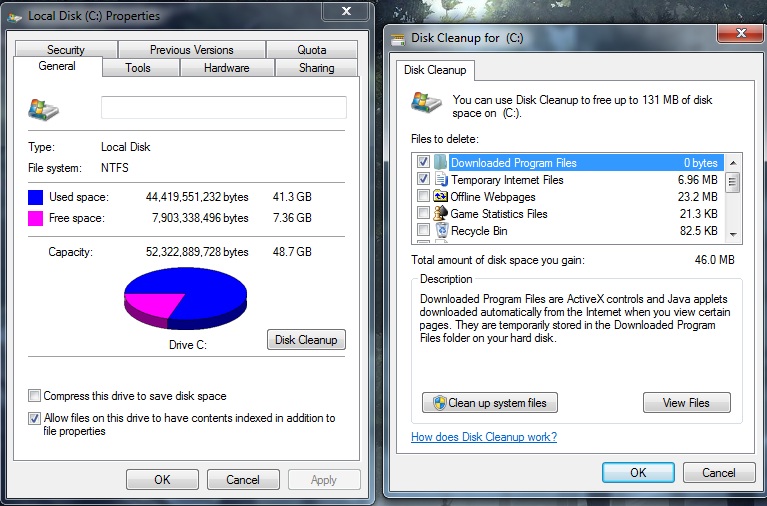The height and width of the screenshot is (506, 767).
Task: Click the Temporary Internet Files page icon
Action: (441, 180)
